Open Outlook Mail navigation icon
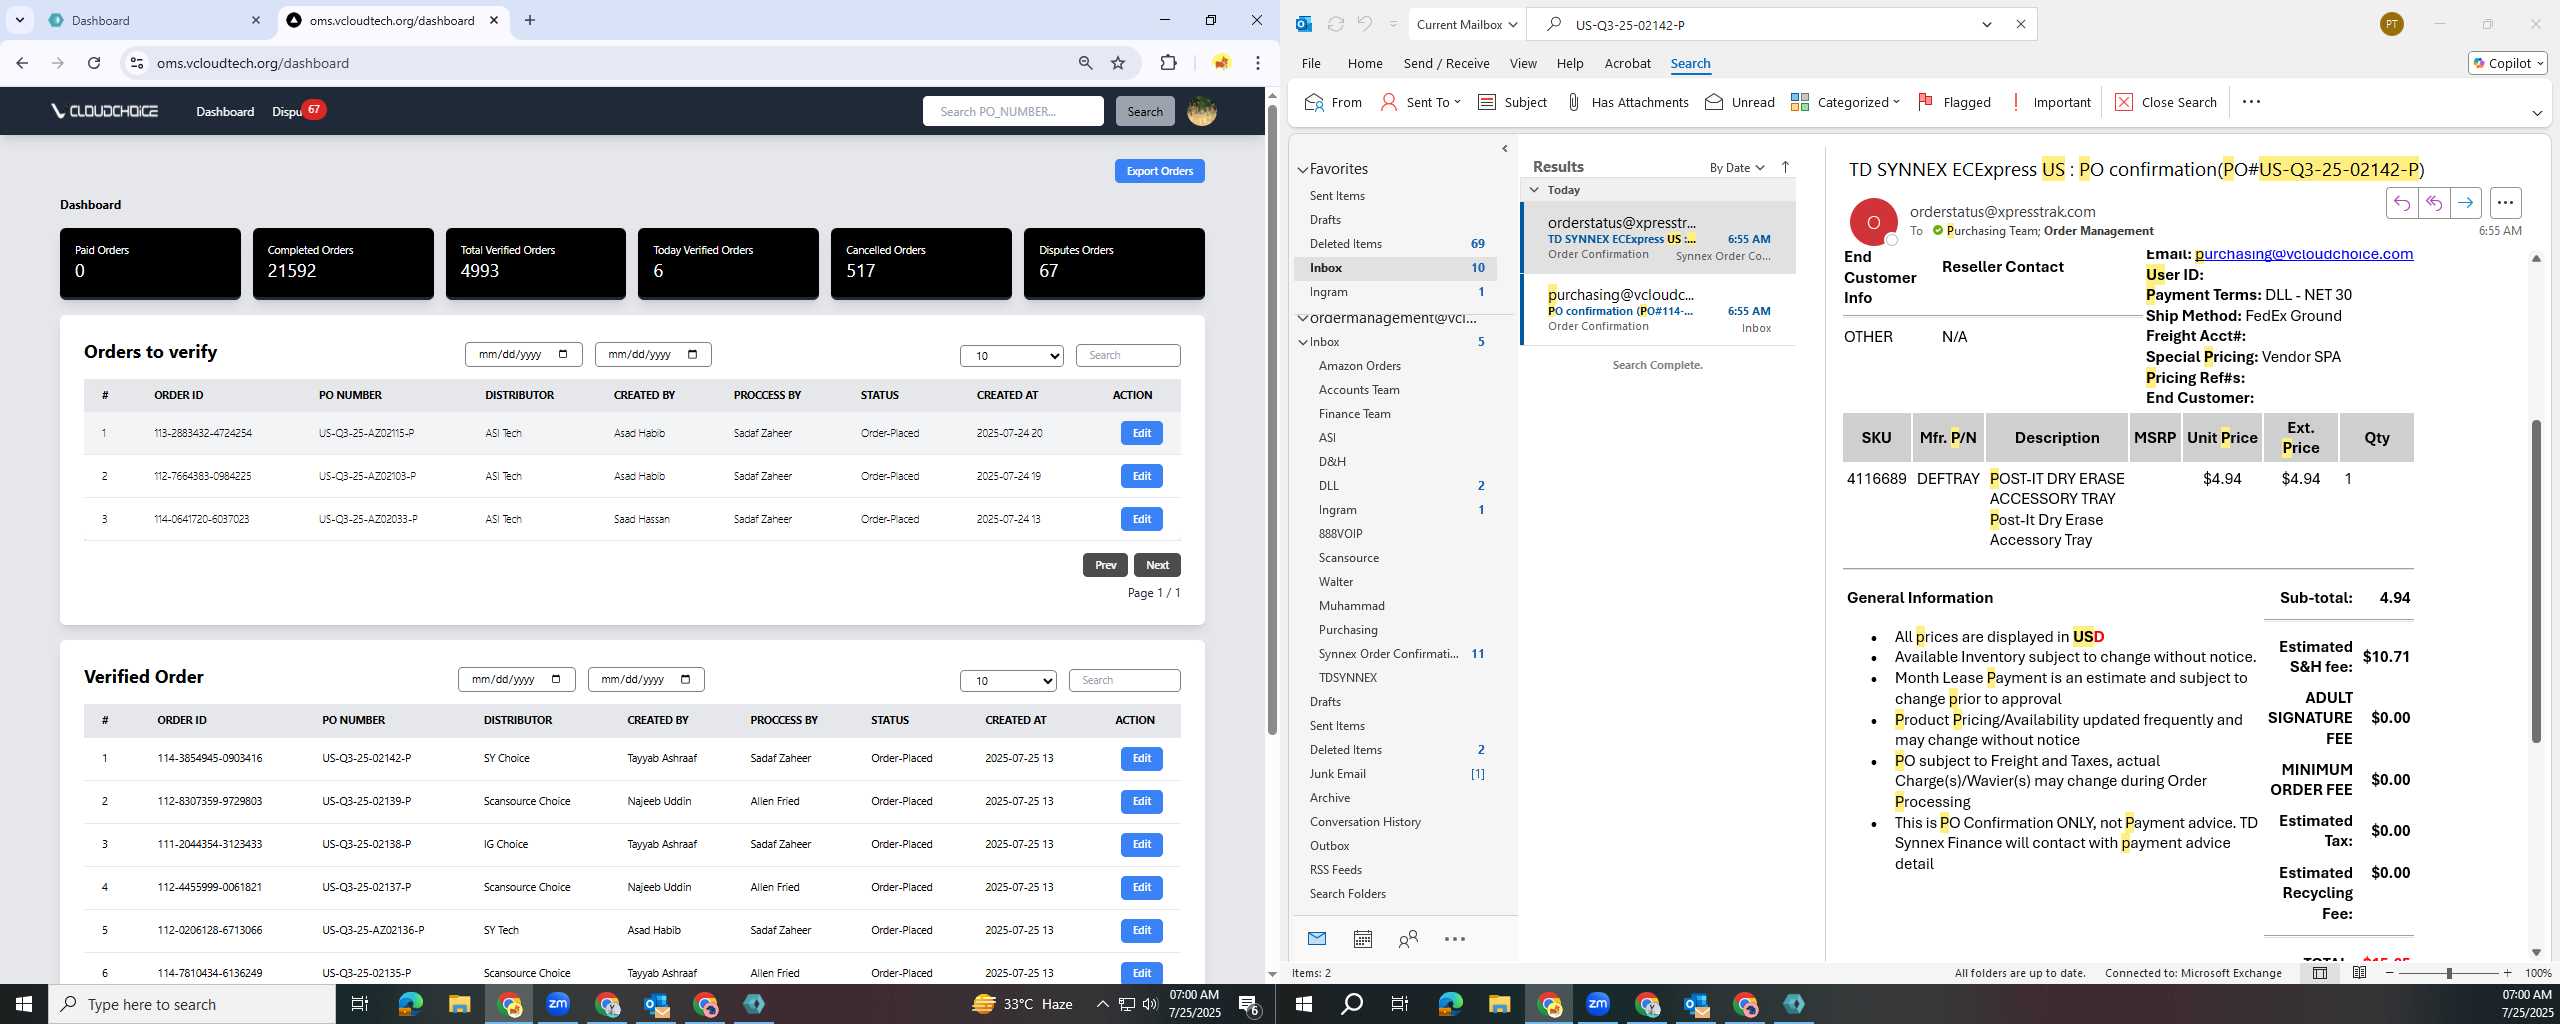The height and width of the screenshot is (1024, 2560). (x=1316, y=939)
